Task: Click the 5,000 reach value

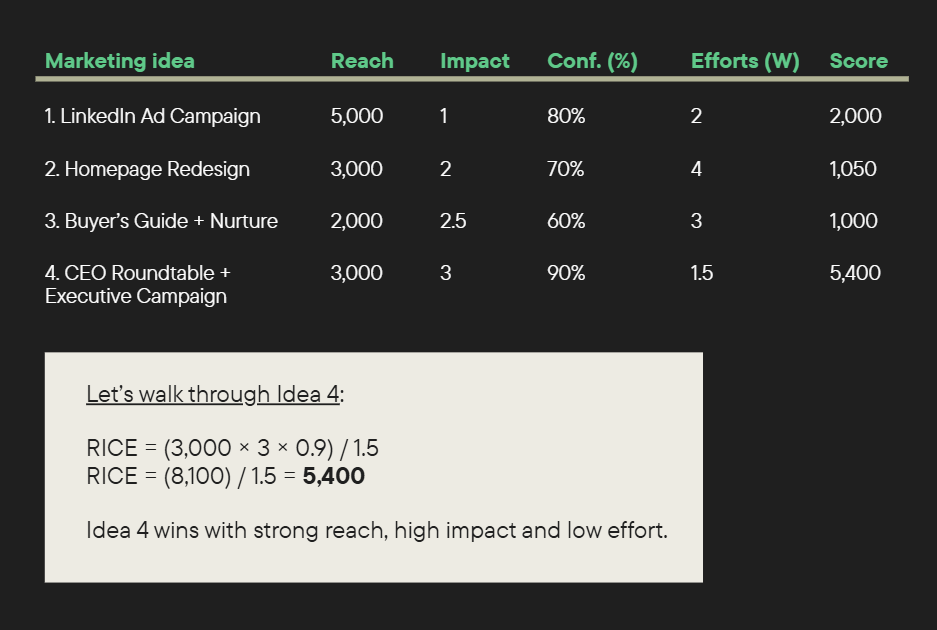Action: (357, 116)
